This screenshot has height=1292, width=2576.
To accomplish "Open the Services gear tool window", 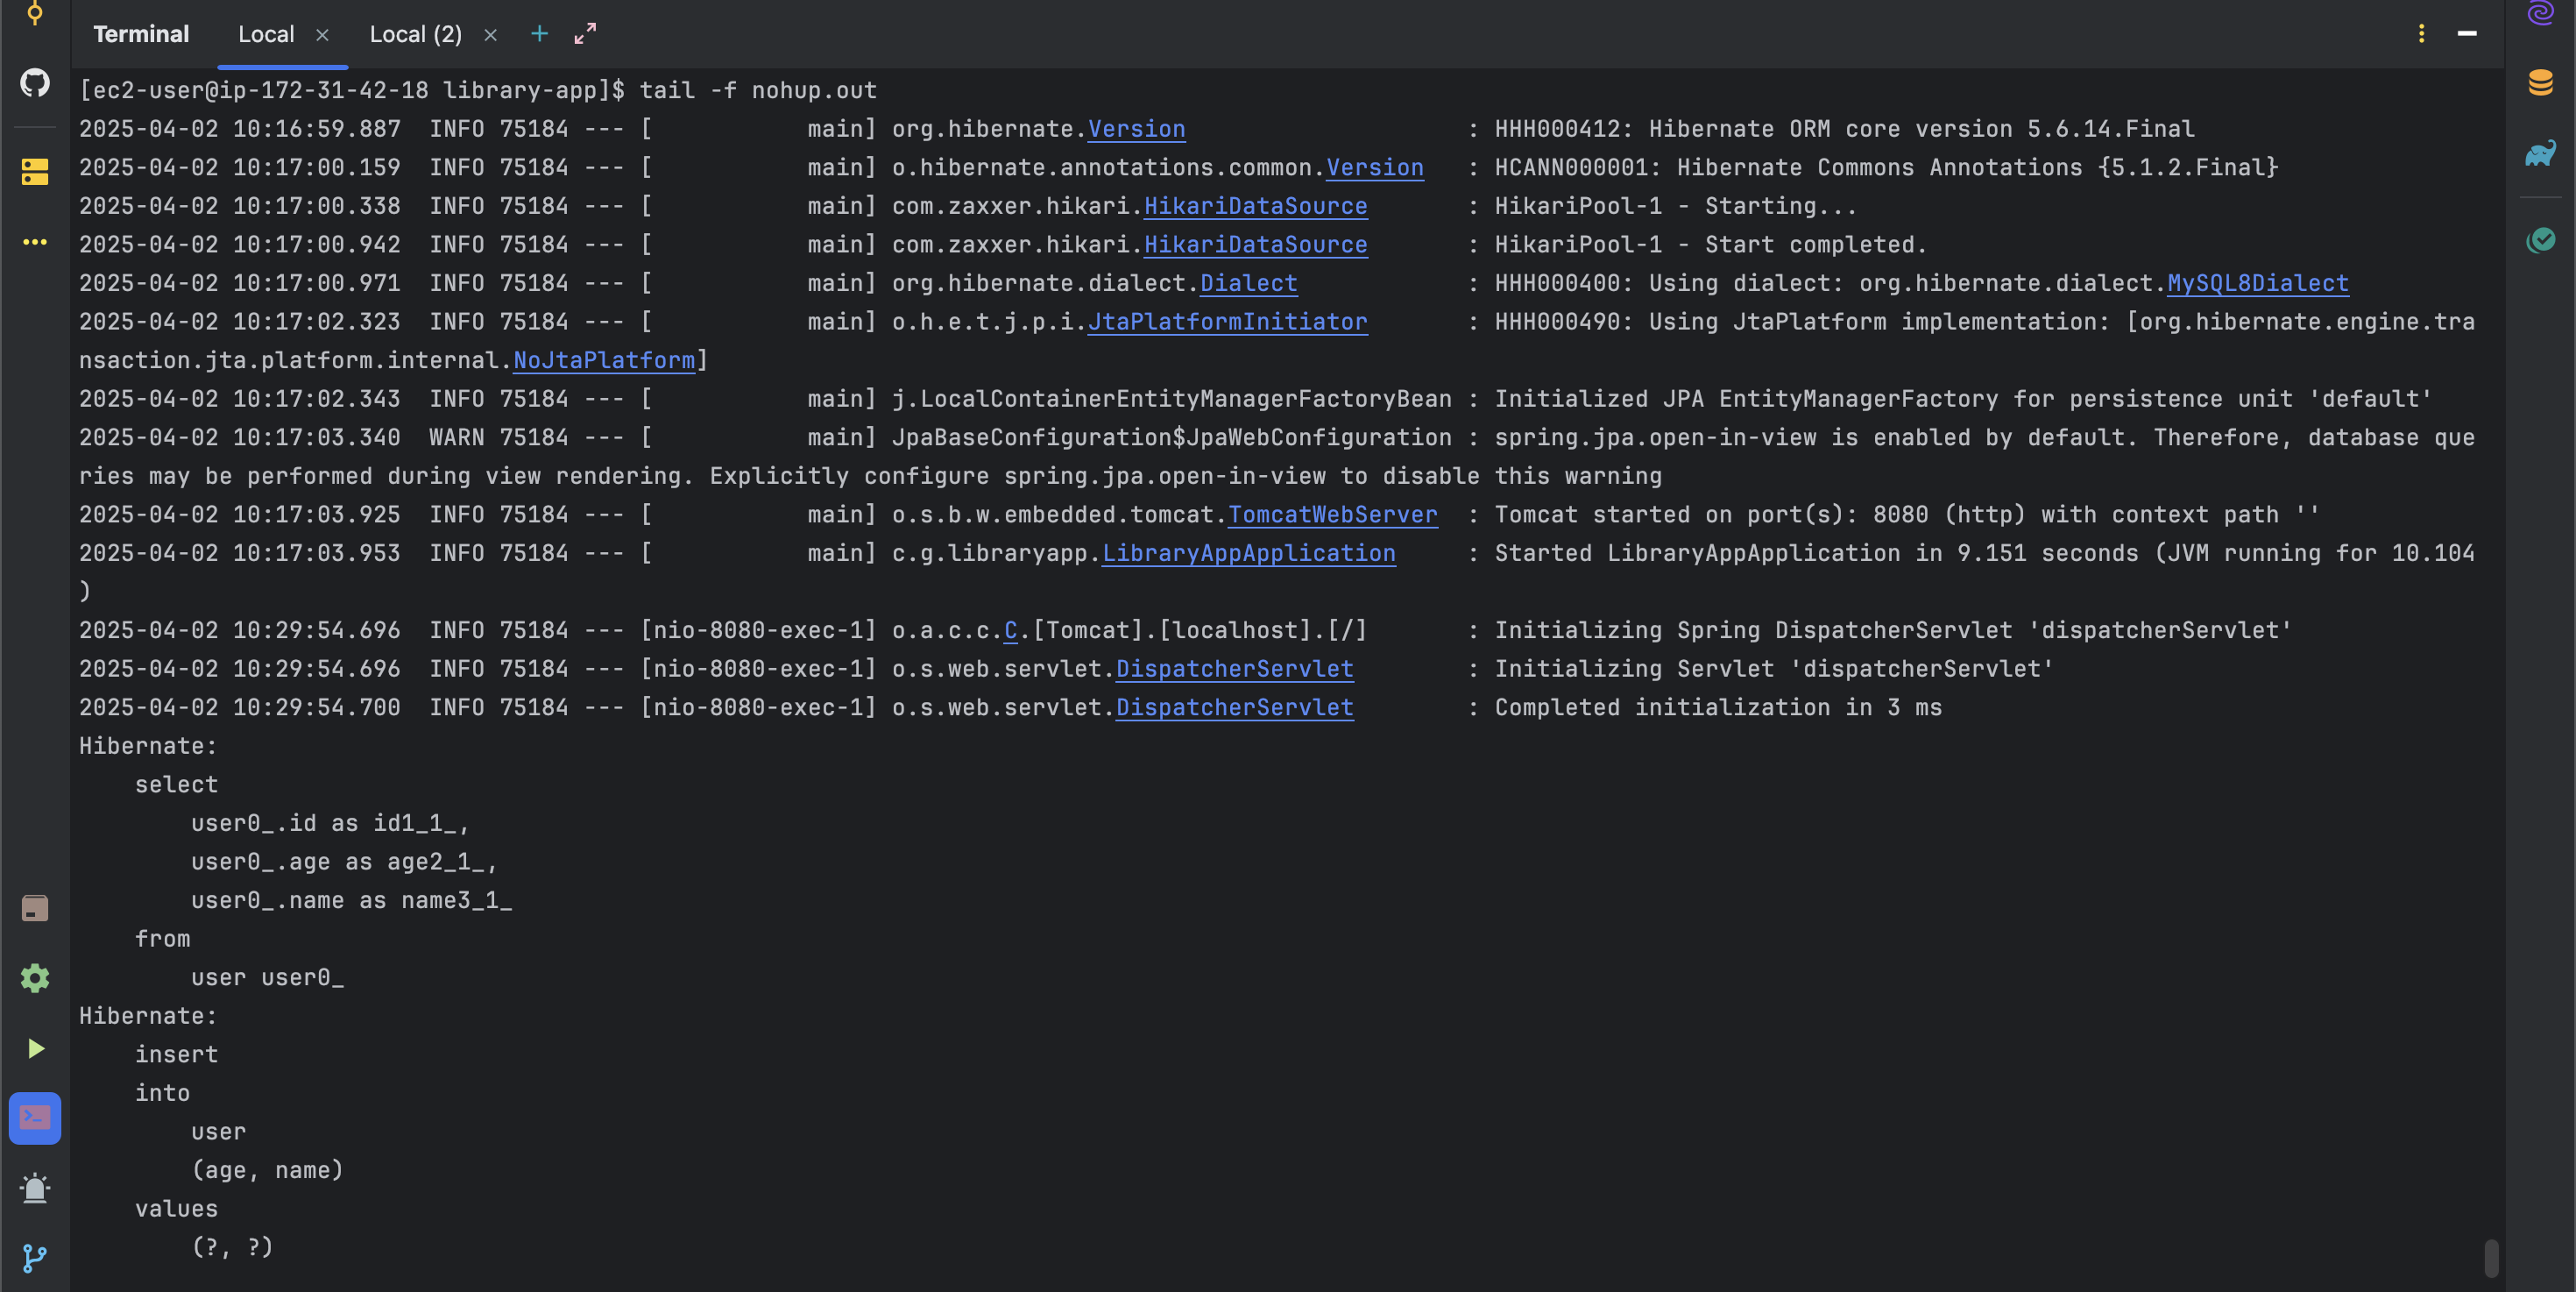I will point(35,978).
